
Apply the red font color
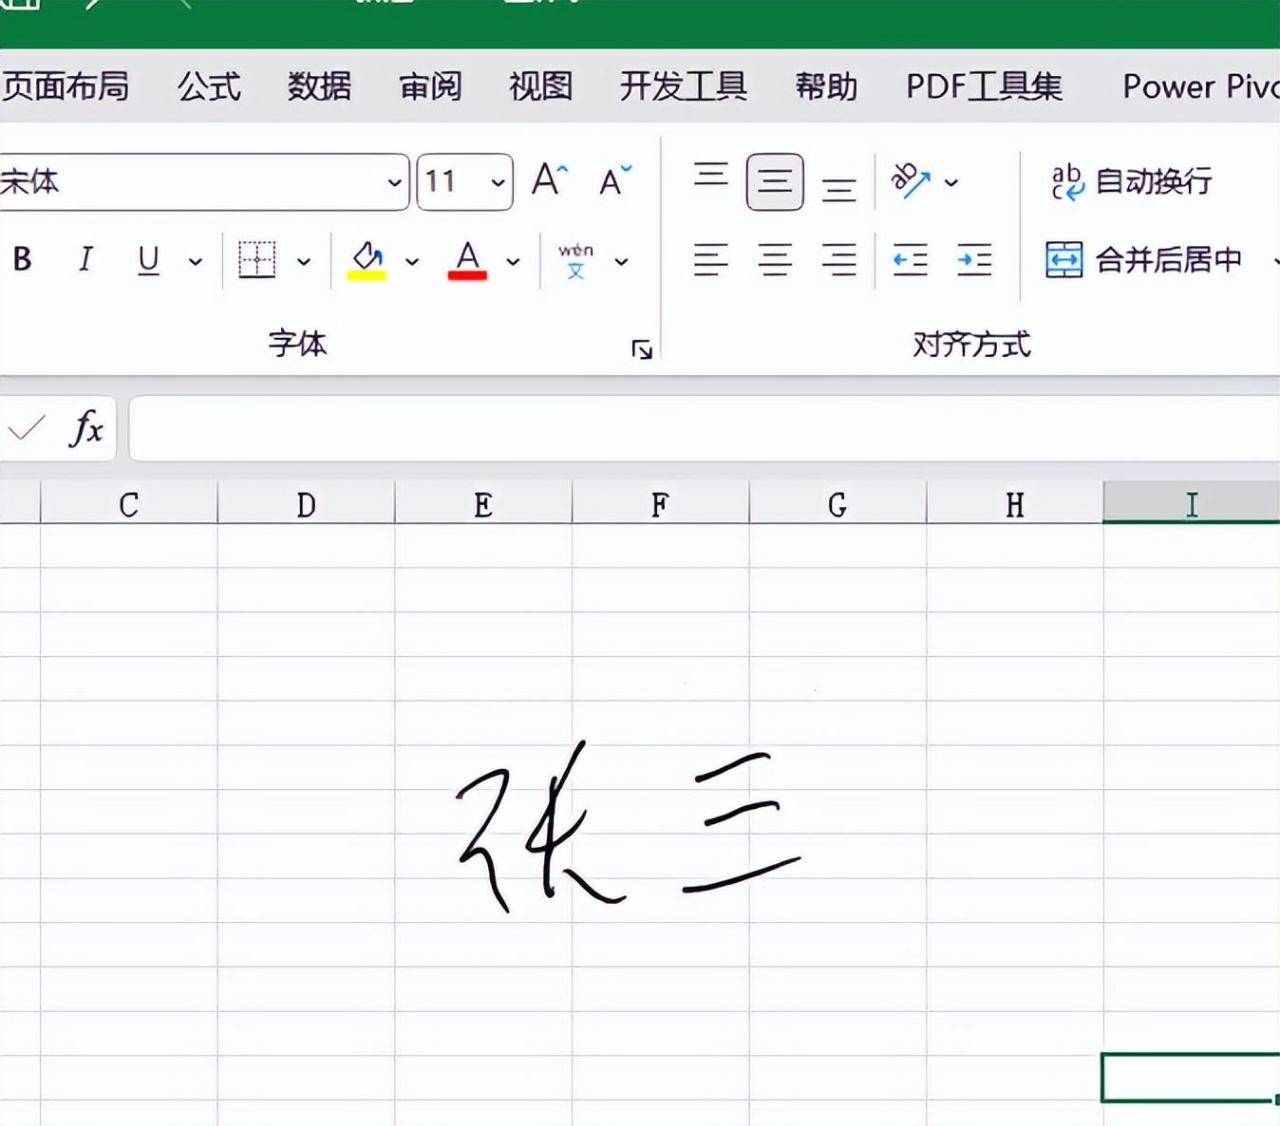pyautogui.click(x=467, y=260)
